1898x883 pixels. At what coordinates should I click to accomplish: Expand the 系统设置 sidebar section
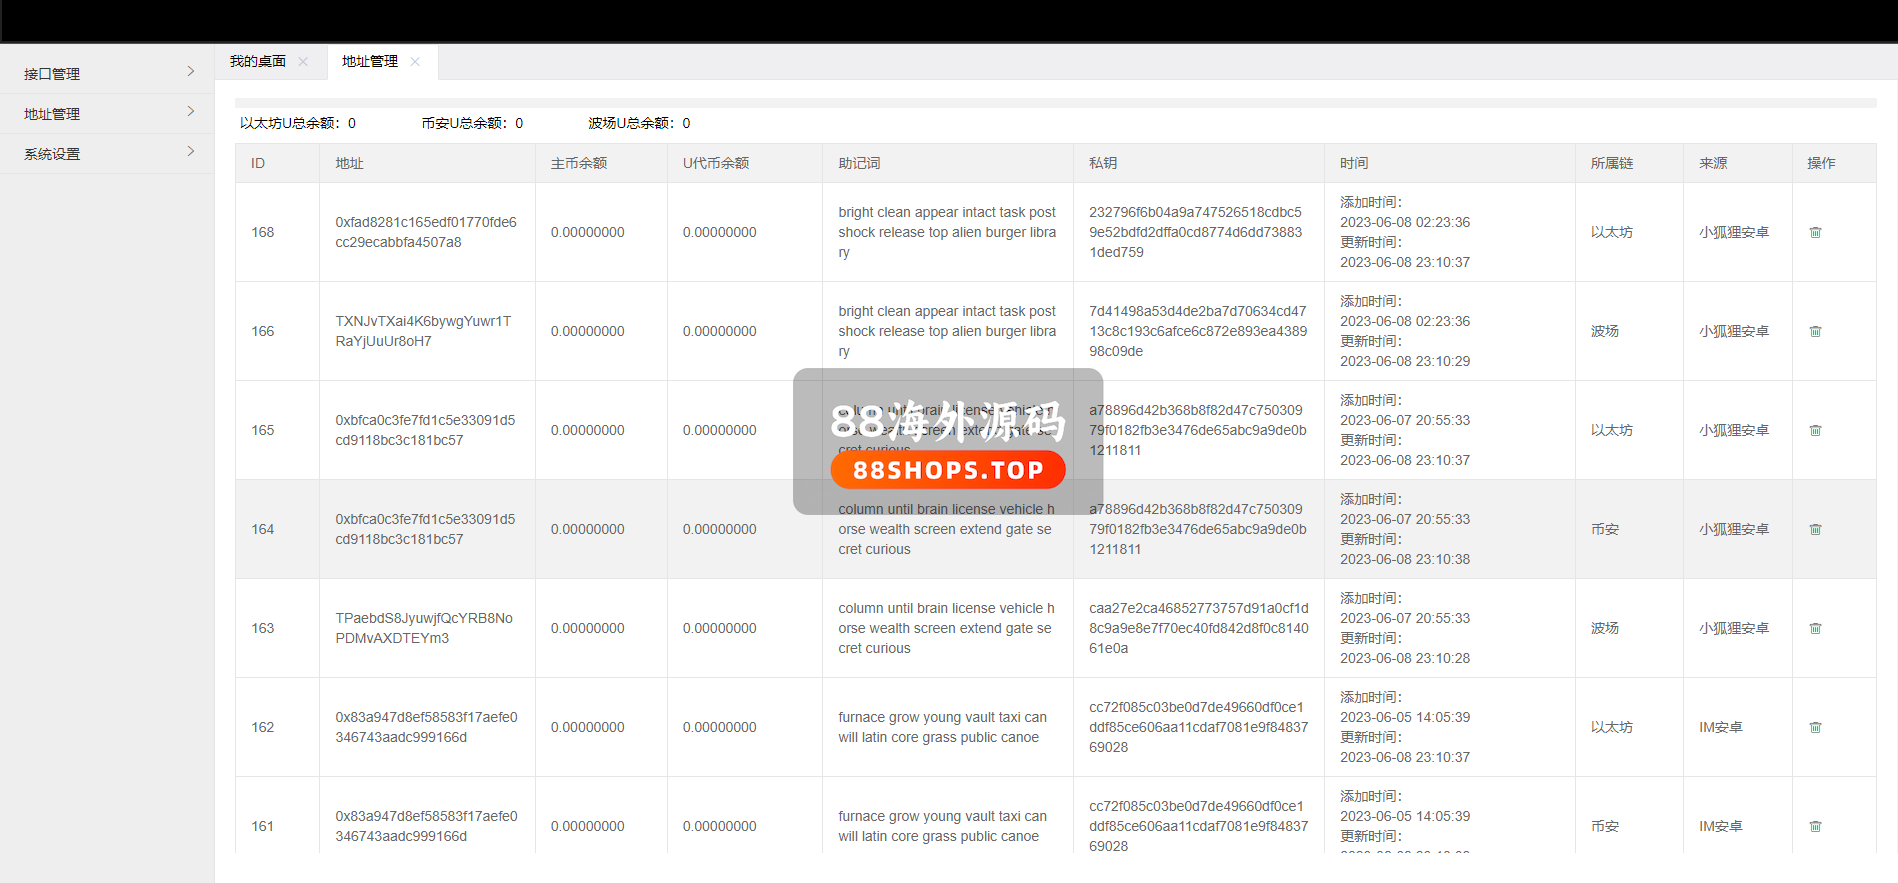pos(106,153)
